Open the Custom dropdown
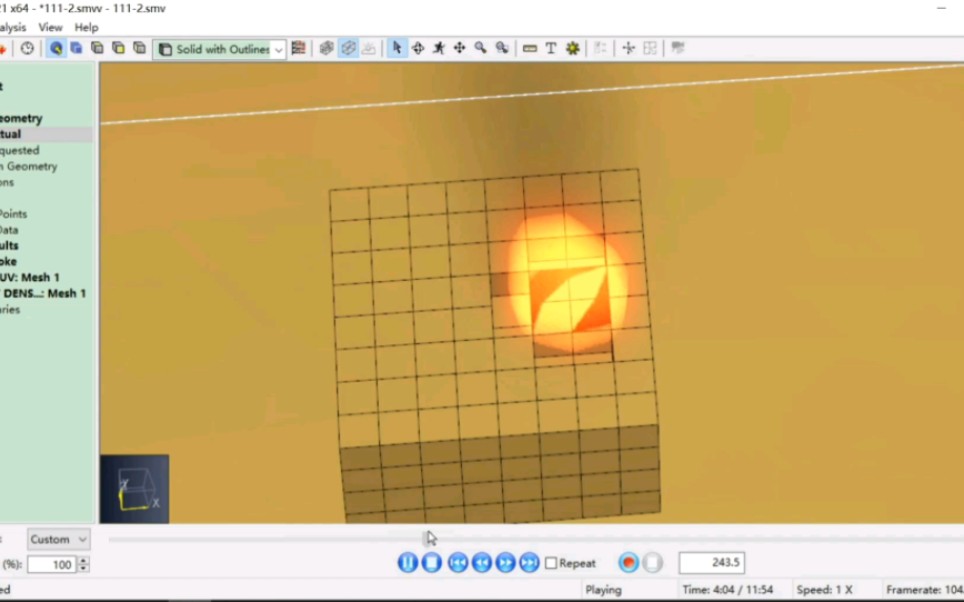The height and width of the screenshot is (602, 964). (x=58, y=539)
